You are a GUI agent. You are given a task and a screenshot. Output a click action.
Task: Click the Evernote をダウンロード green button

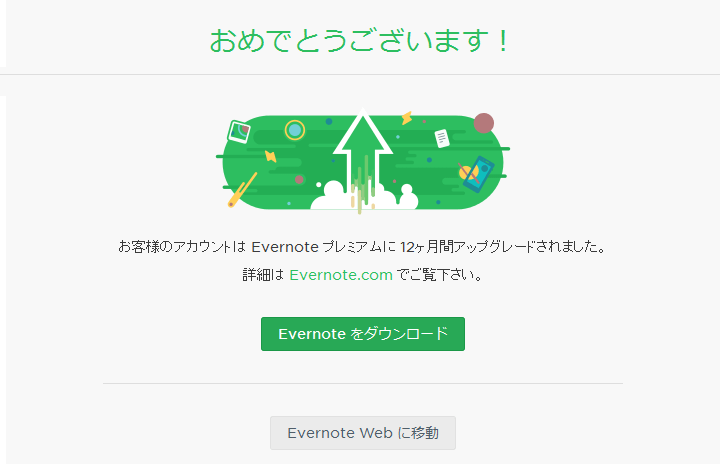pos(363,334)
